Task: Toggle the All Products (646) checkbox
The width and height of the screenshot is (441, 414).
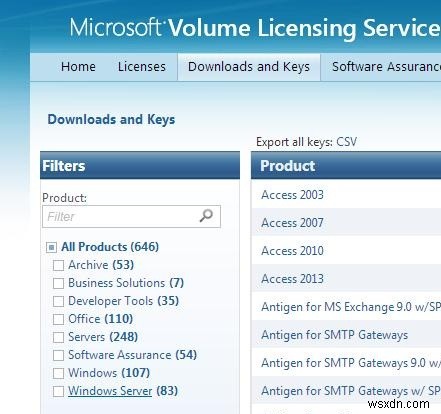Action: point(51,247)
